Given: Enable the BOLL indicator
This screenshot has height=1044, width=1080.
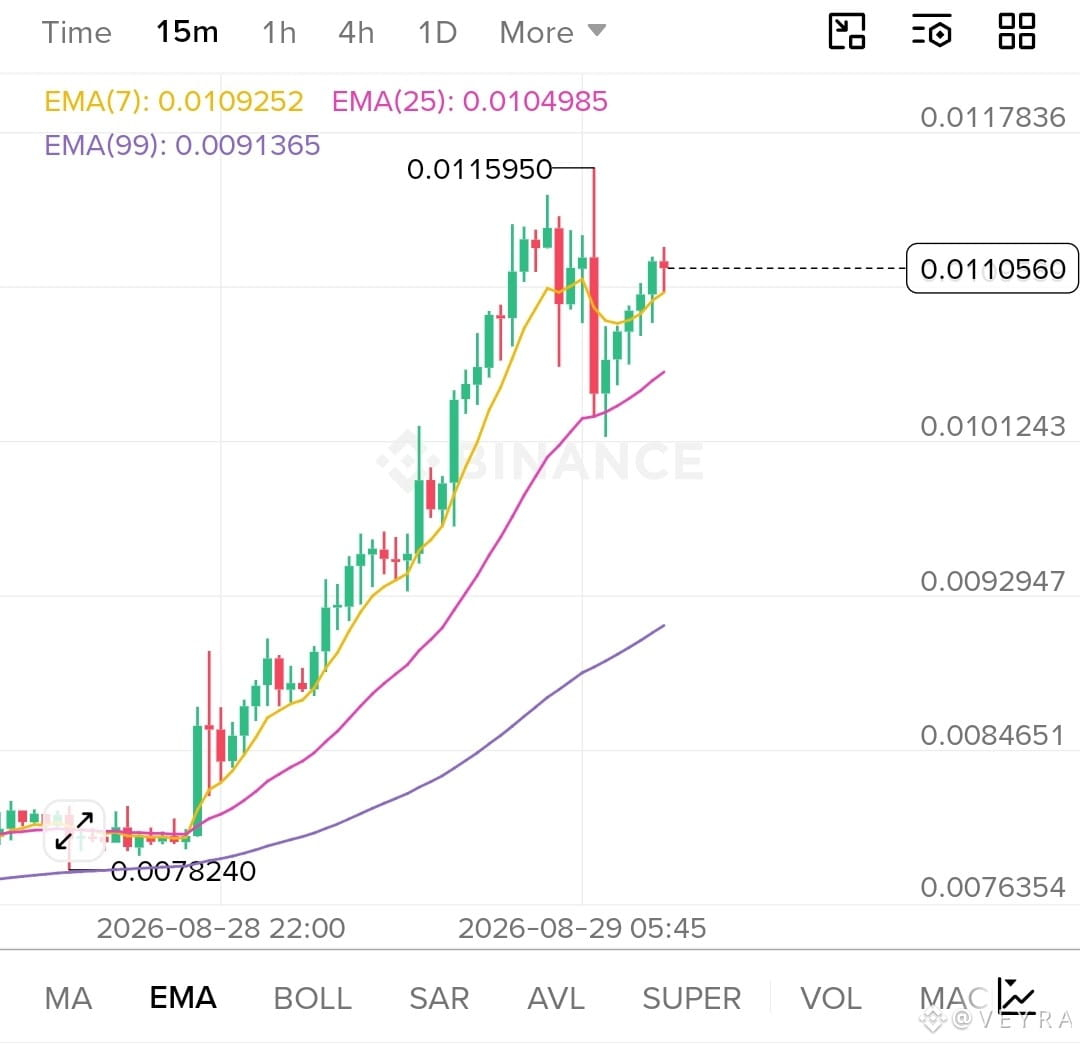Looking at the screenshot, I should (313, 998).
